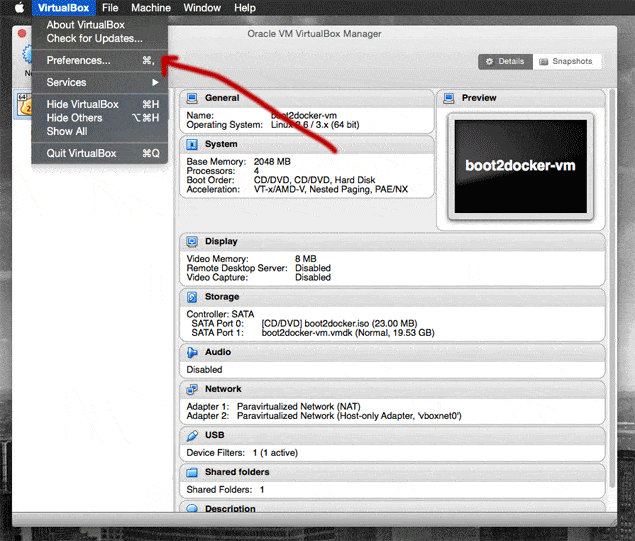Click the Description section icon

(x=192, y=508)
